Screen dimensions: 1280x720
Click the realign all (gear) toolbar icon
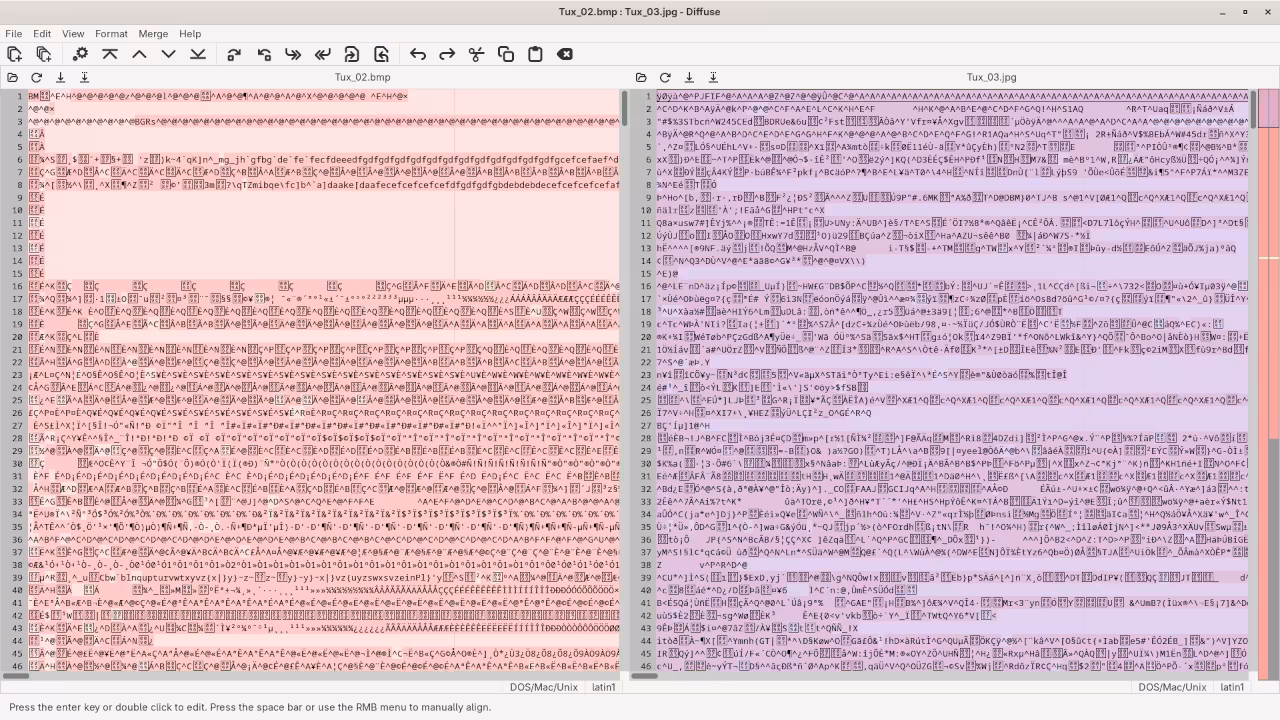coord(80,54)
